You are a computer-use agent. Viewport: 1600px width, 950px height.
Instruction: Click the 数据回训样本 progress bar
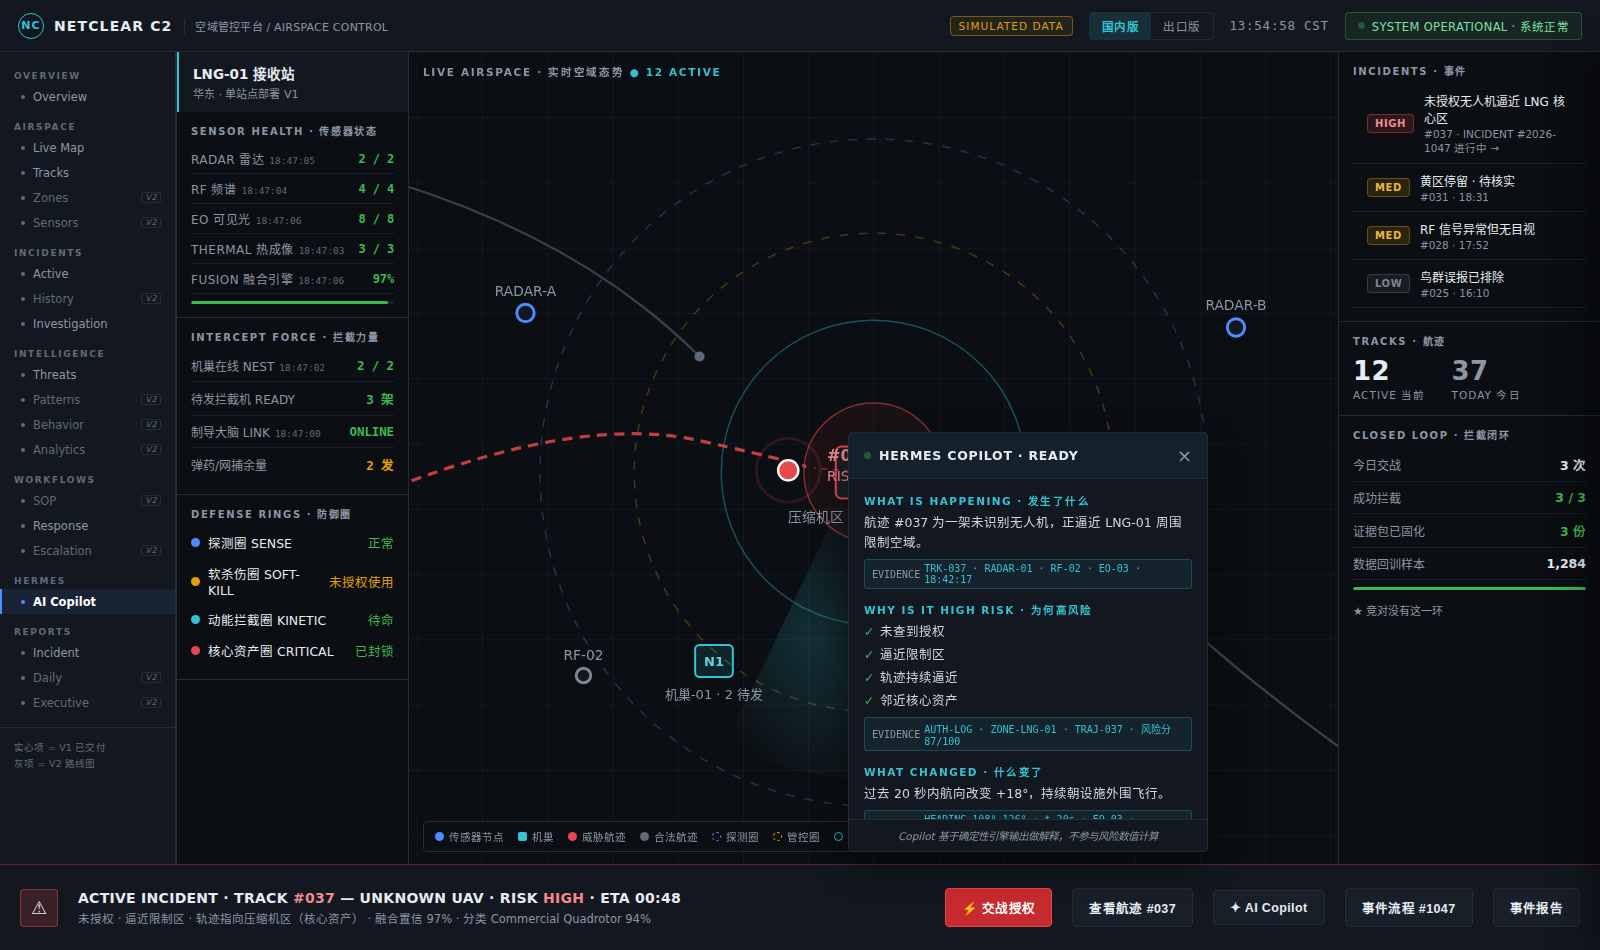(1469, 588)
